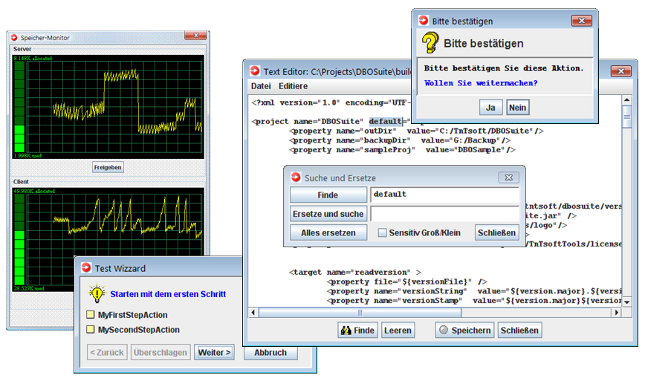Open the Datei menu in Text Editor
The height and width of the screenshot is (378, 645).
(261, 86)
